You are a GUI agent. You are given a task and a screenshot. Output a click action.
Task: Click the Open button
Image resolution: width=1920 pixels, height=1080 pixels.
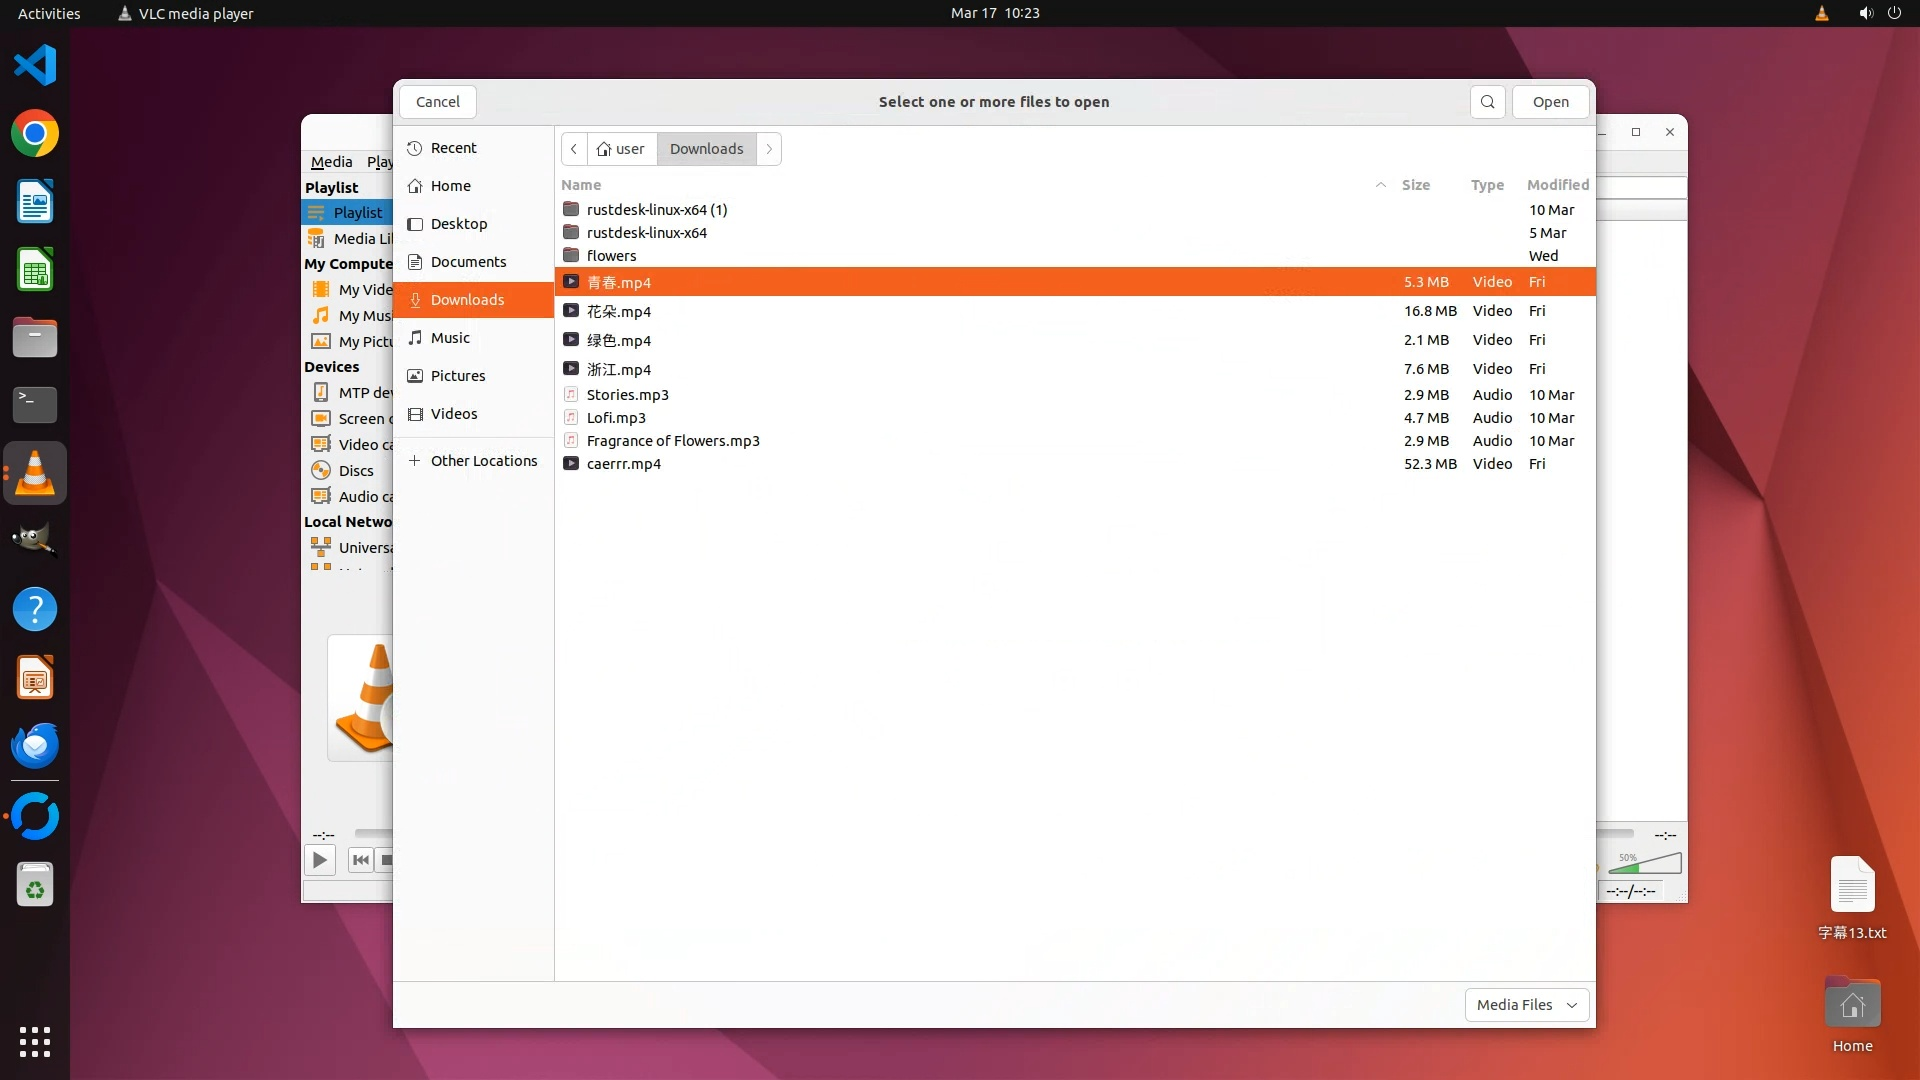[1550, 102]
